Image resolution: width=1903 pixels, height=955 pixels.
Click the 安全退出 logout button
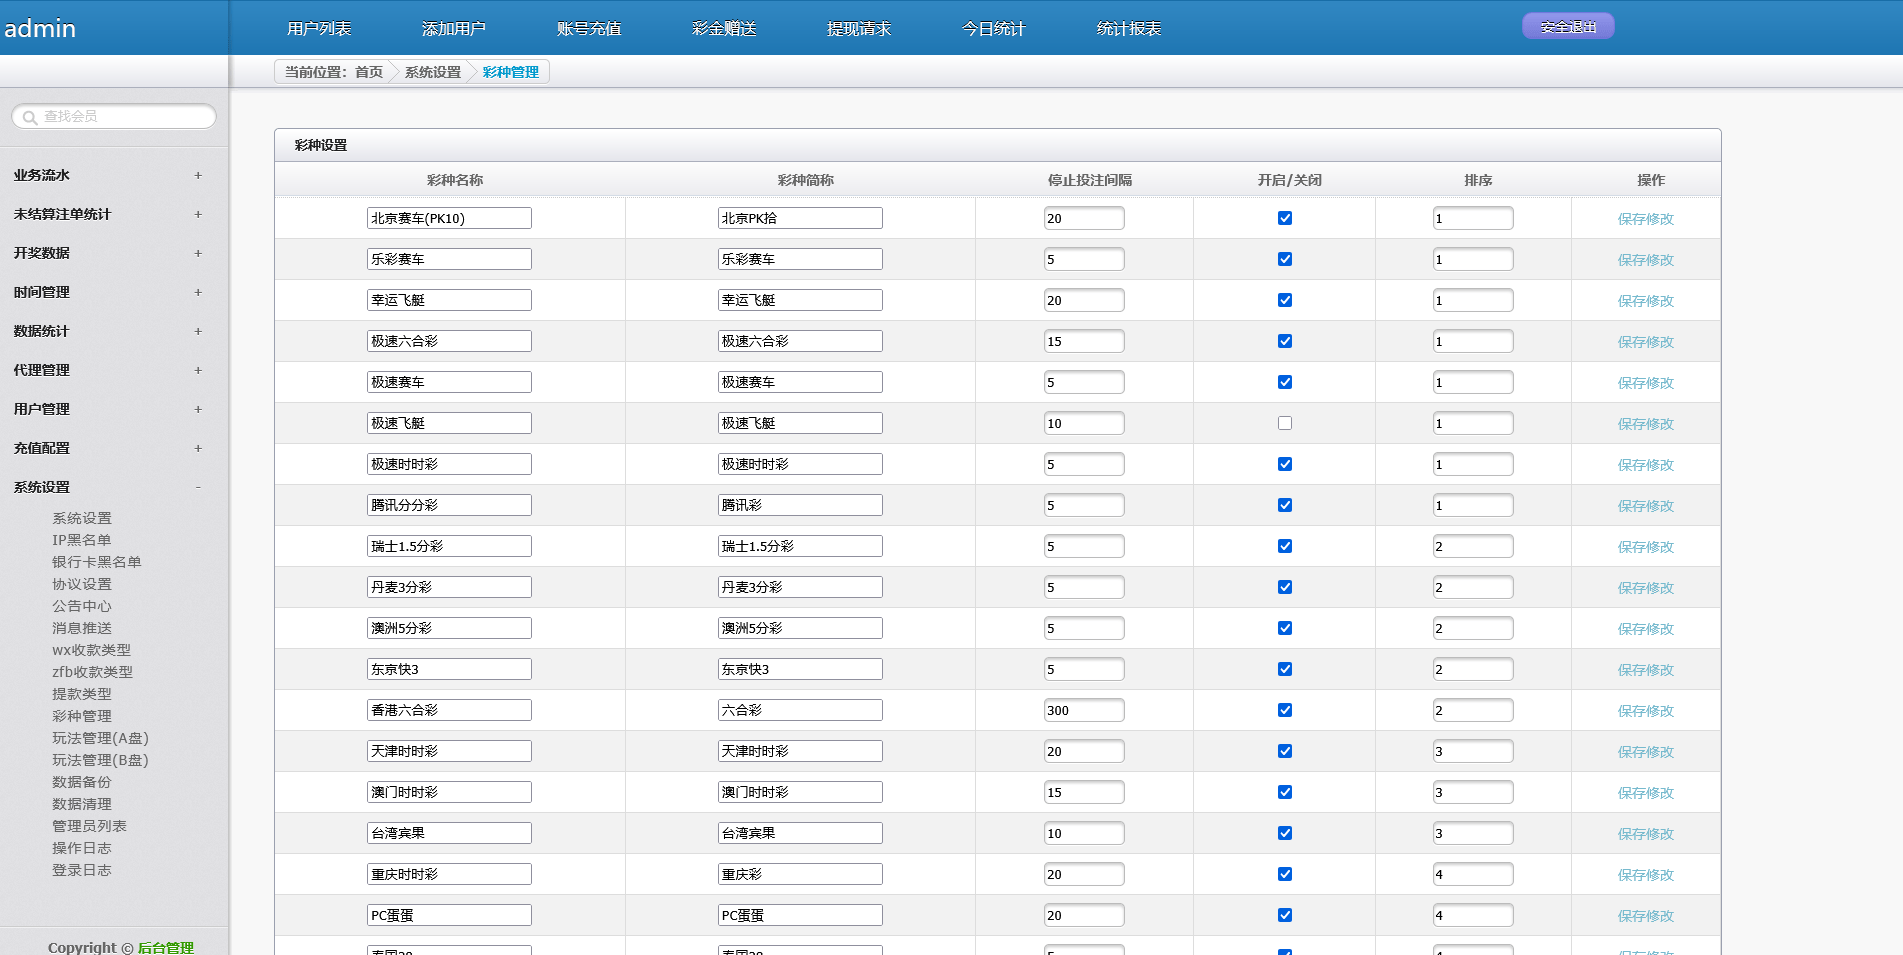coord(1568,27)
